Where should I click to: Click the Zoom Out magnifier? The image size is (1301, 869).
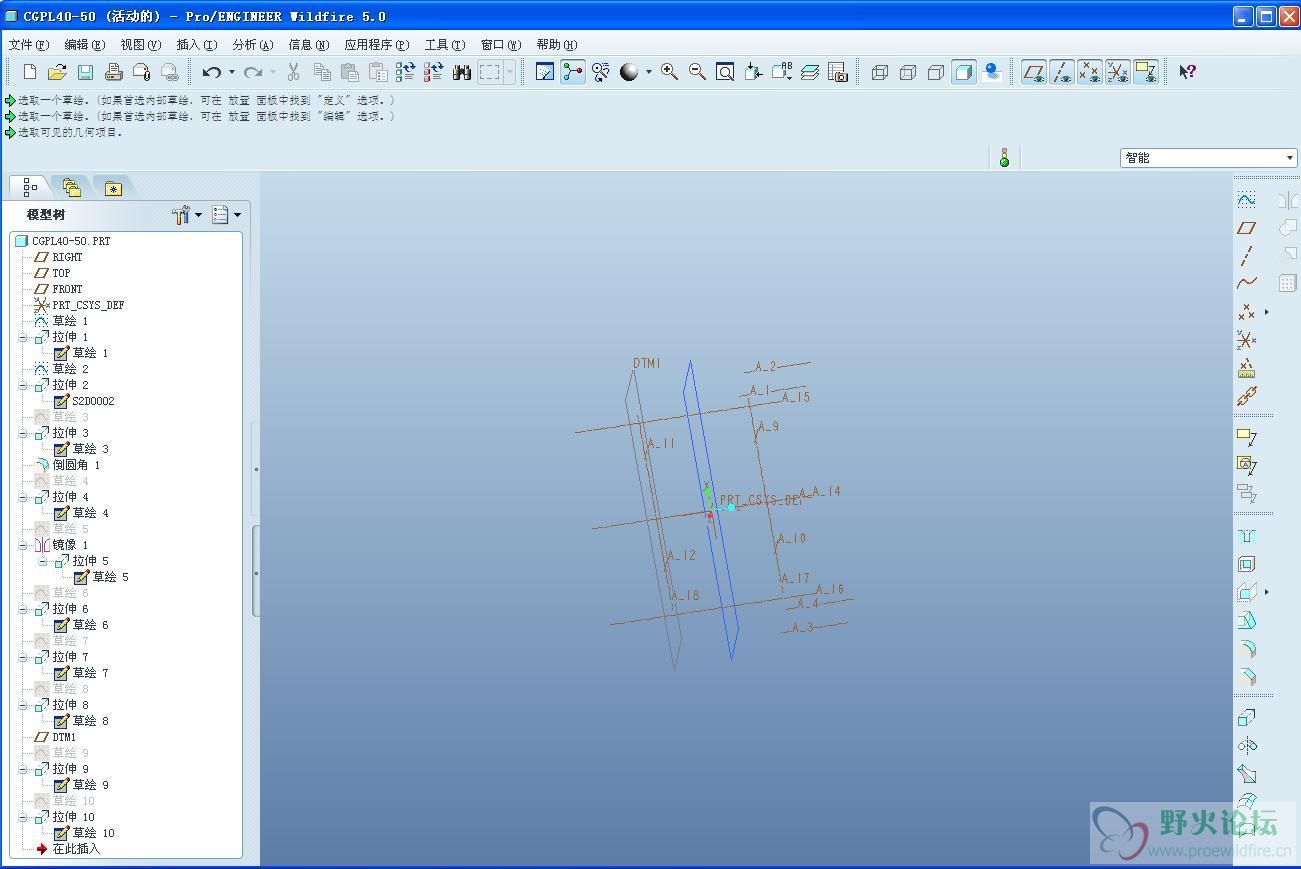click(697, 72)
